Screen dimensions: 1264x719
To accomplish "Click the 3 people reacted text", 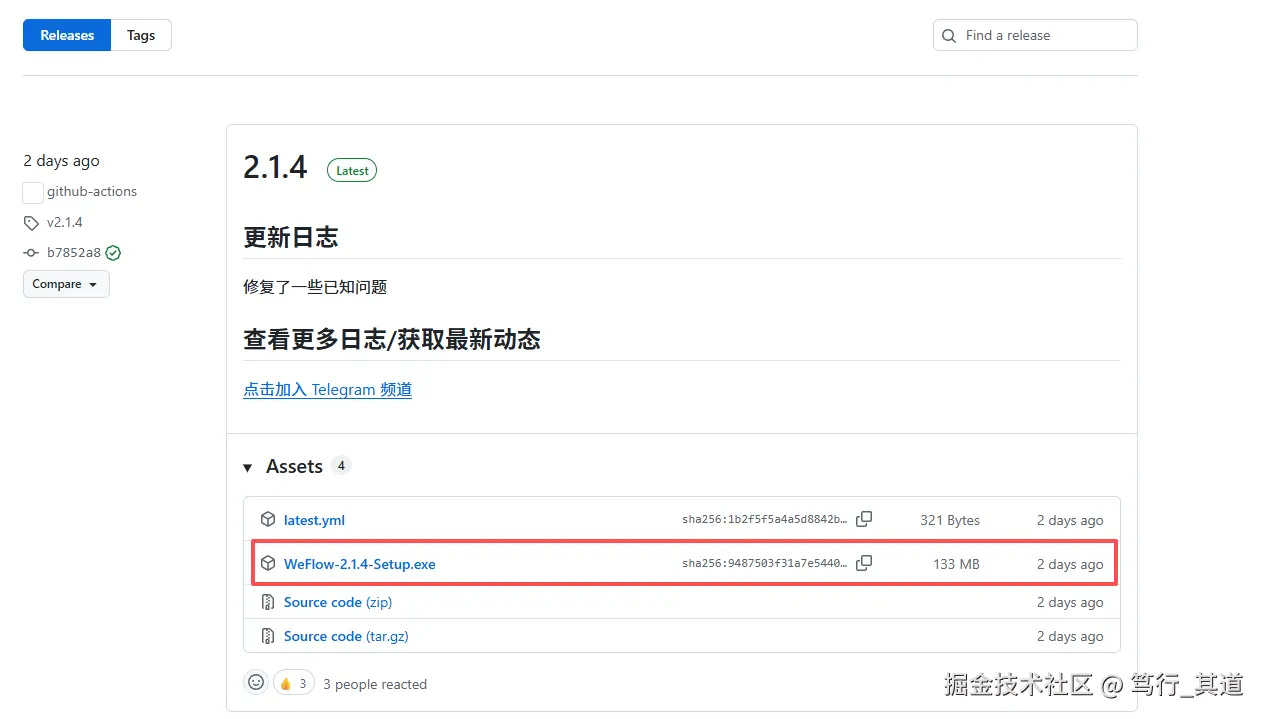I will (x=375, y=684).
